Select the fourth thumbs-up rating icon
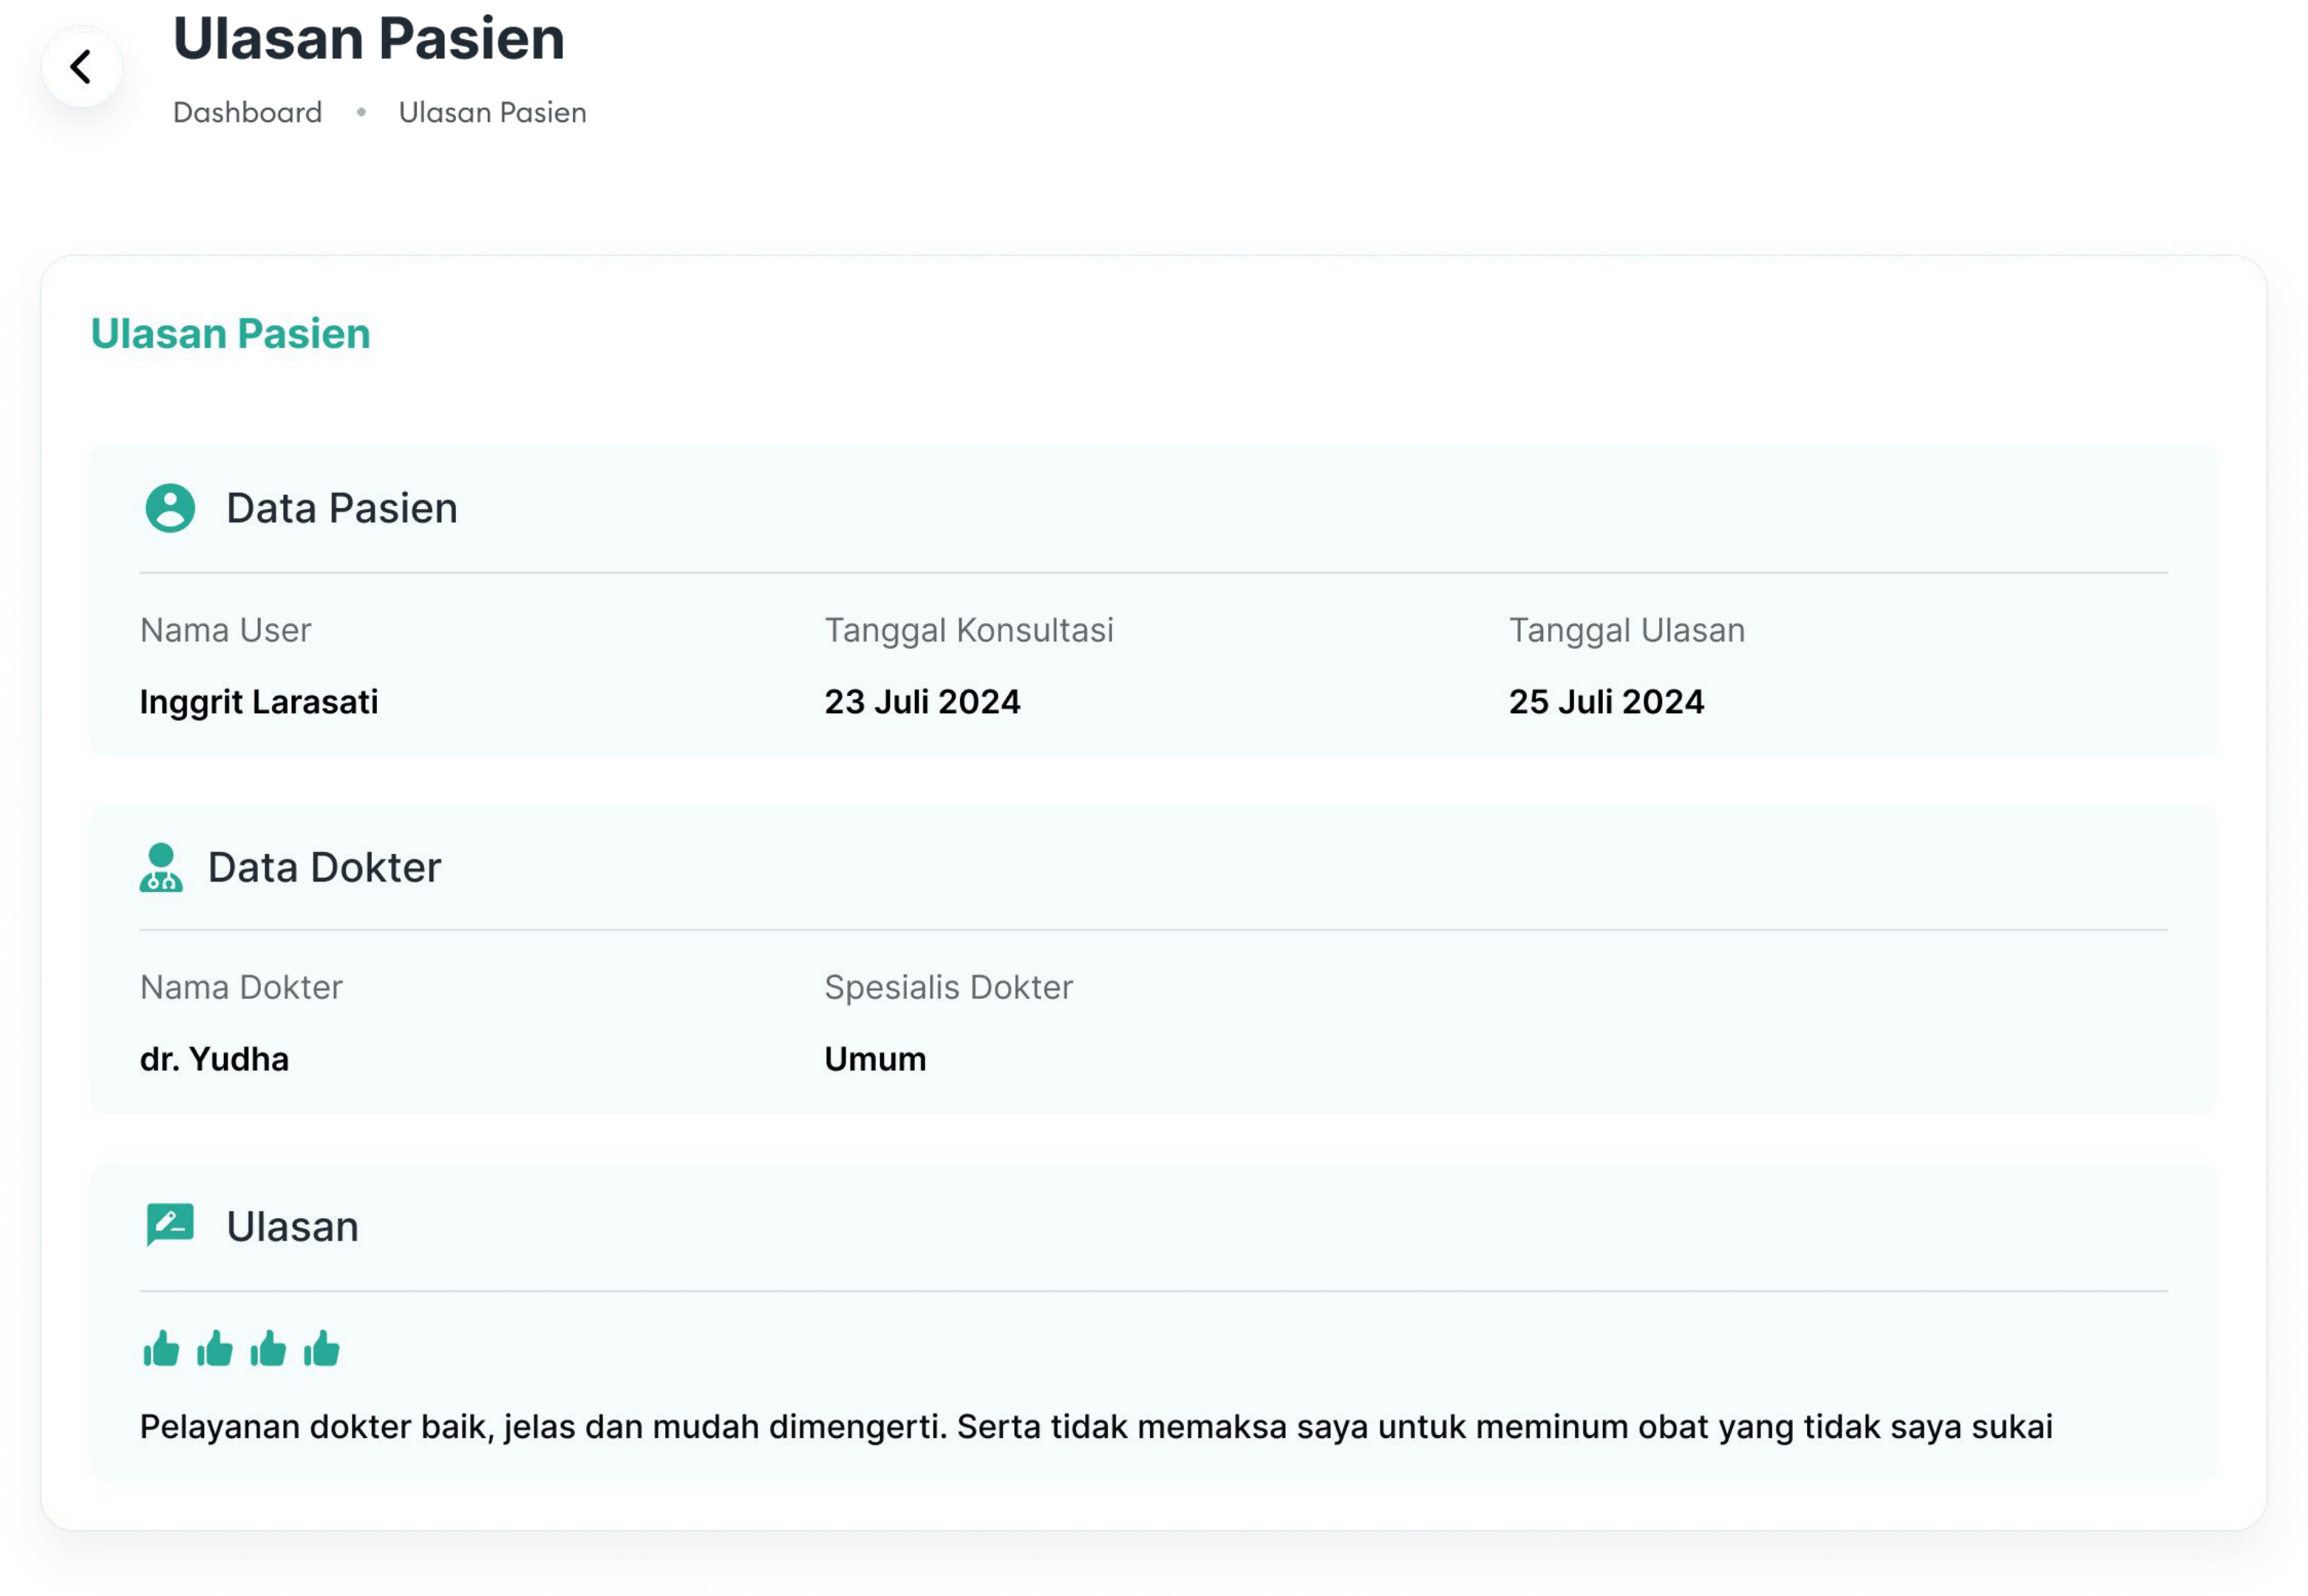Screen dimensions: 2308x1596 tap(322, 1348)
